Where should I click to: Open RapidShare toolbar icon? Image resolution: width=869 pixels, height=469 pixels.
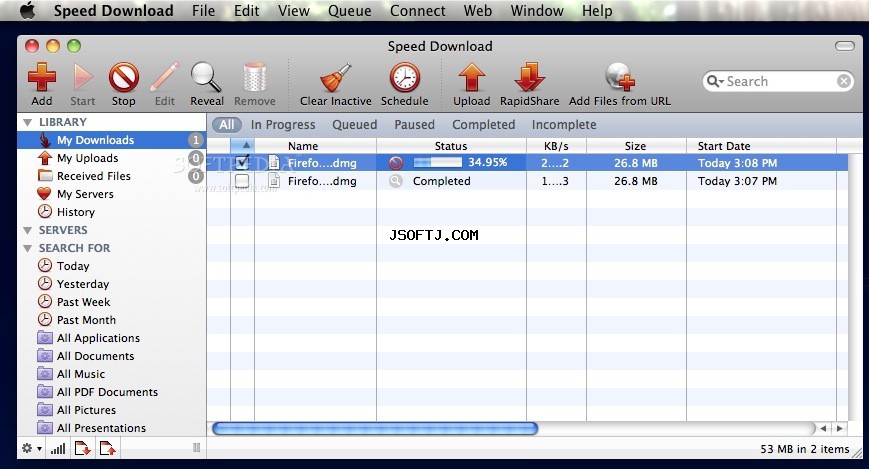coord(529,78)
